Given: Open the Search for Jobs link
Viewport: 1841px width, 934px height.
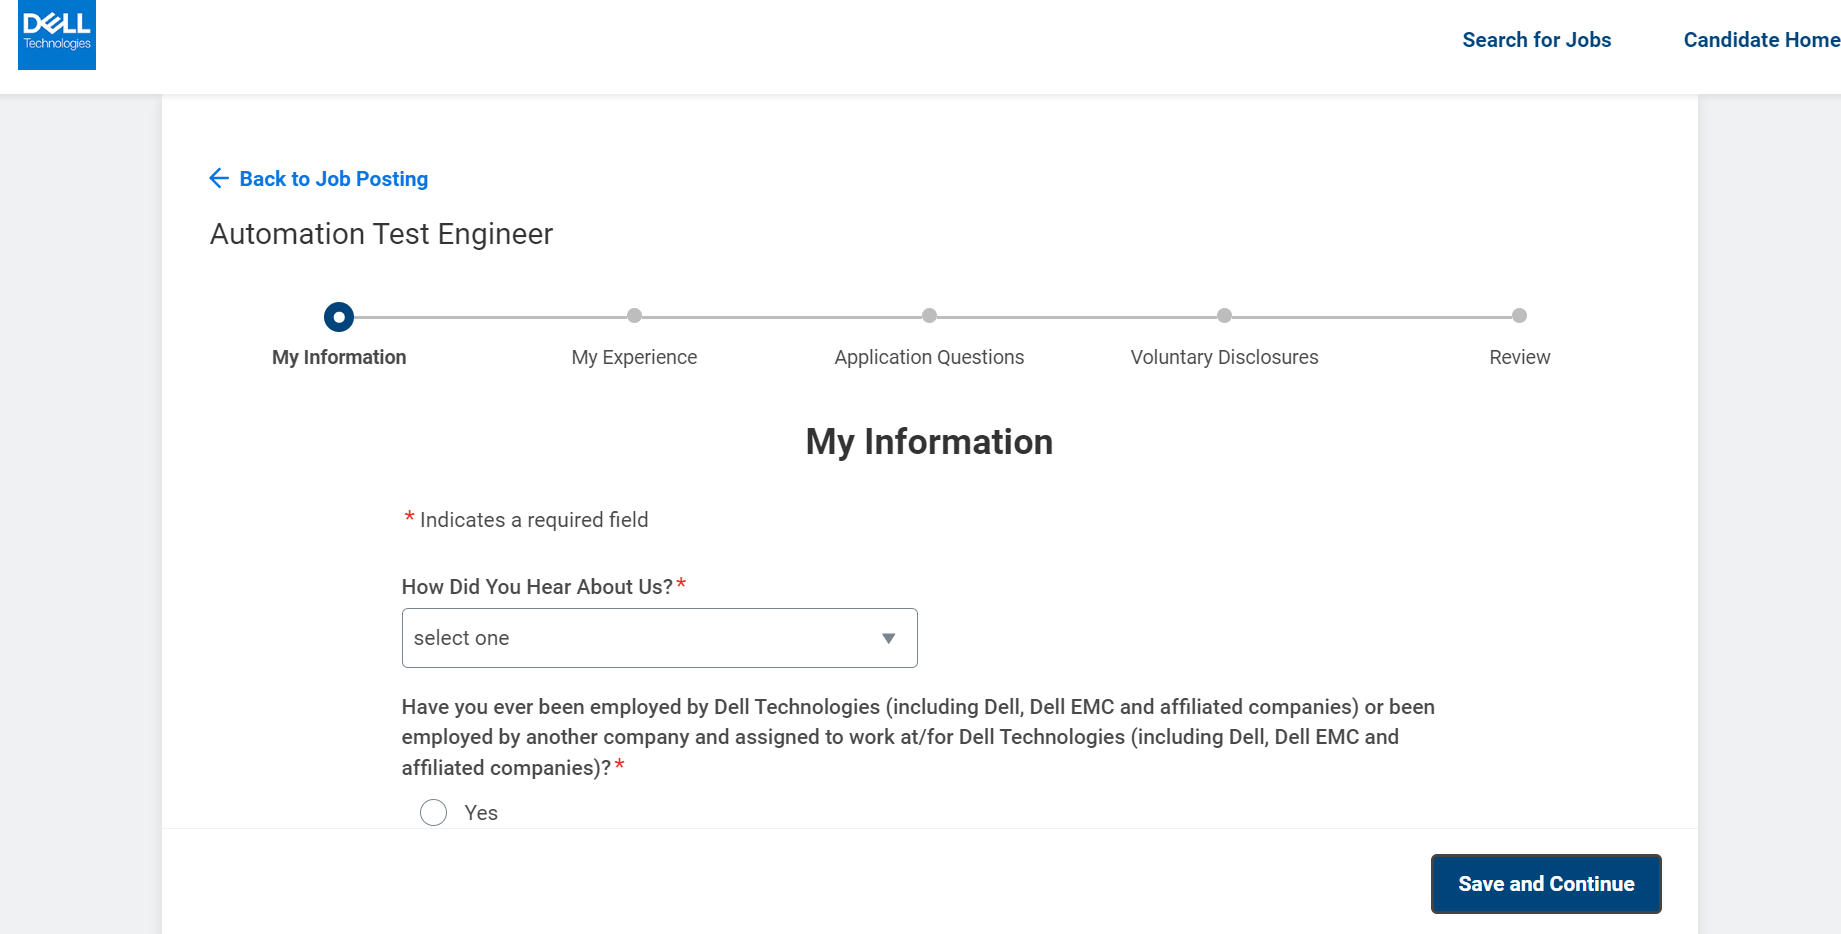Looking at the screenshot, I should pyautogui.click(x=1536, y=40).
